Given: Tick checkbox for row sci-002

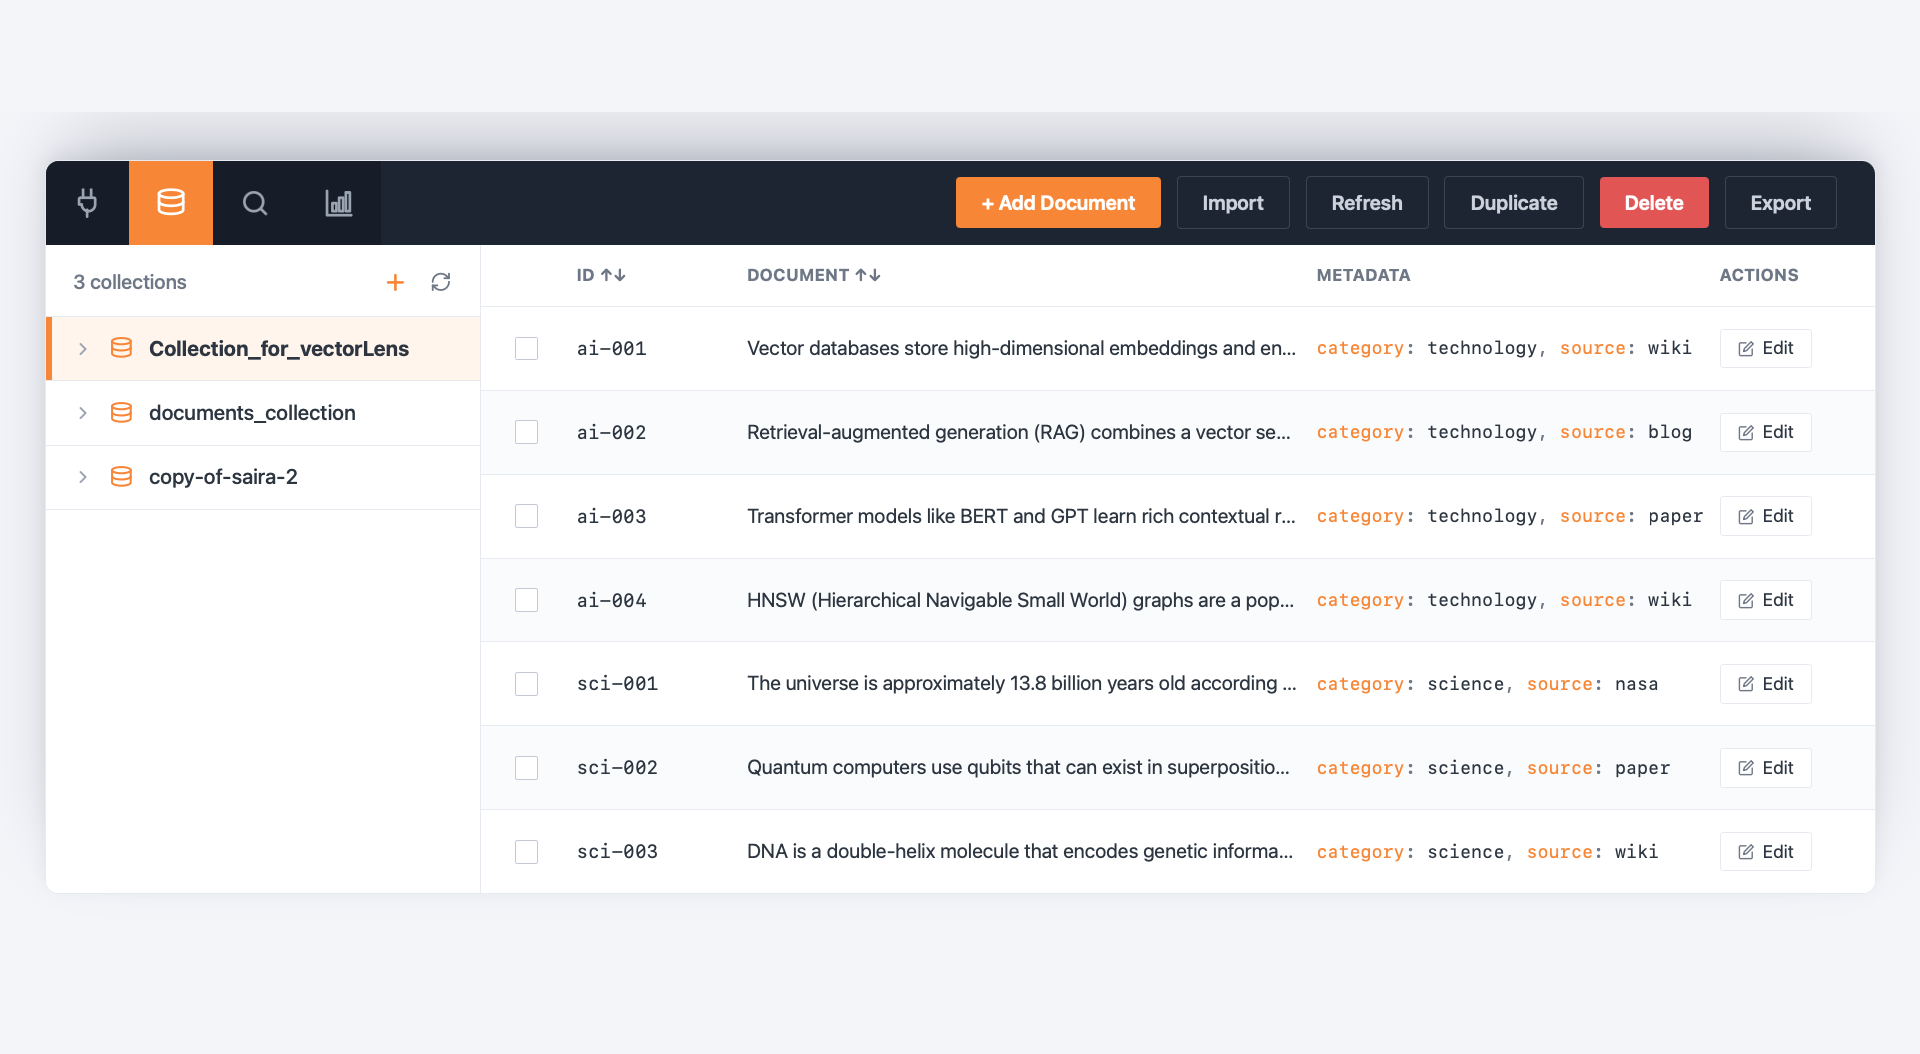Looking at the screenshot, I should (526, 768).
